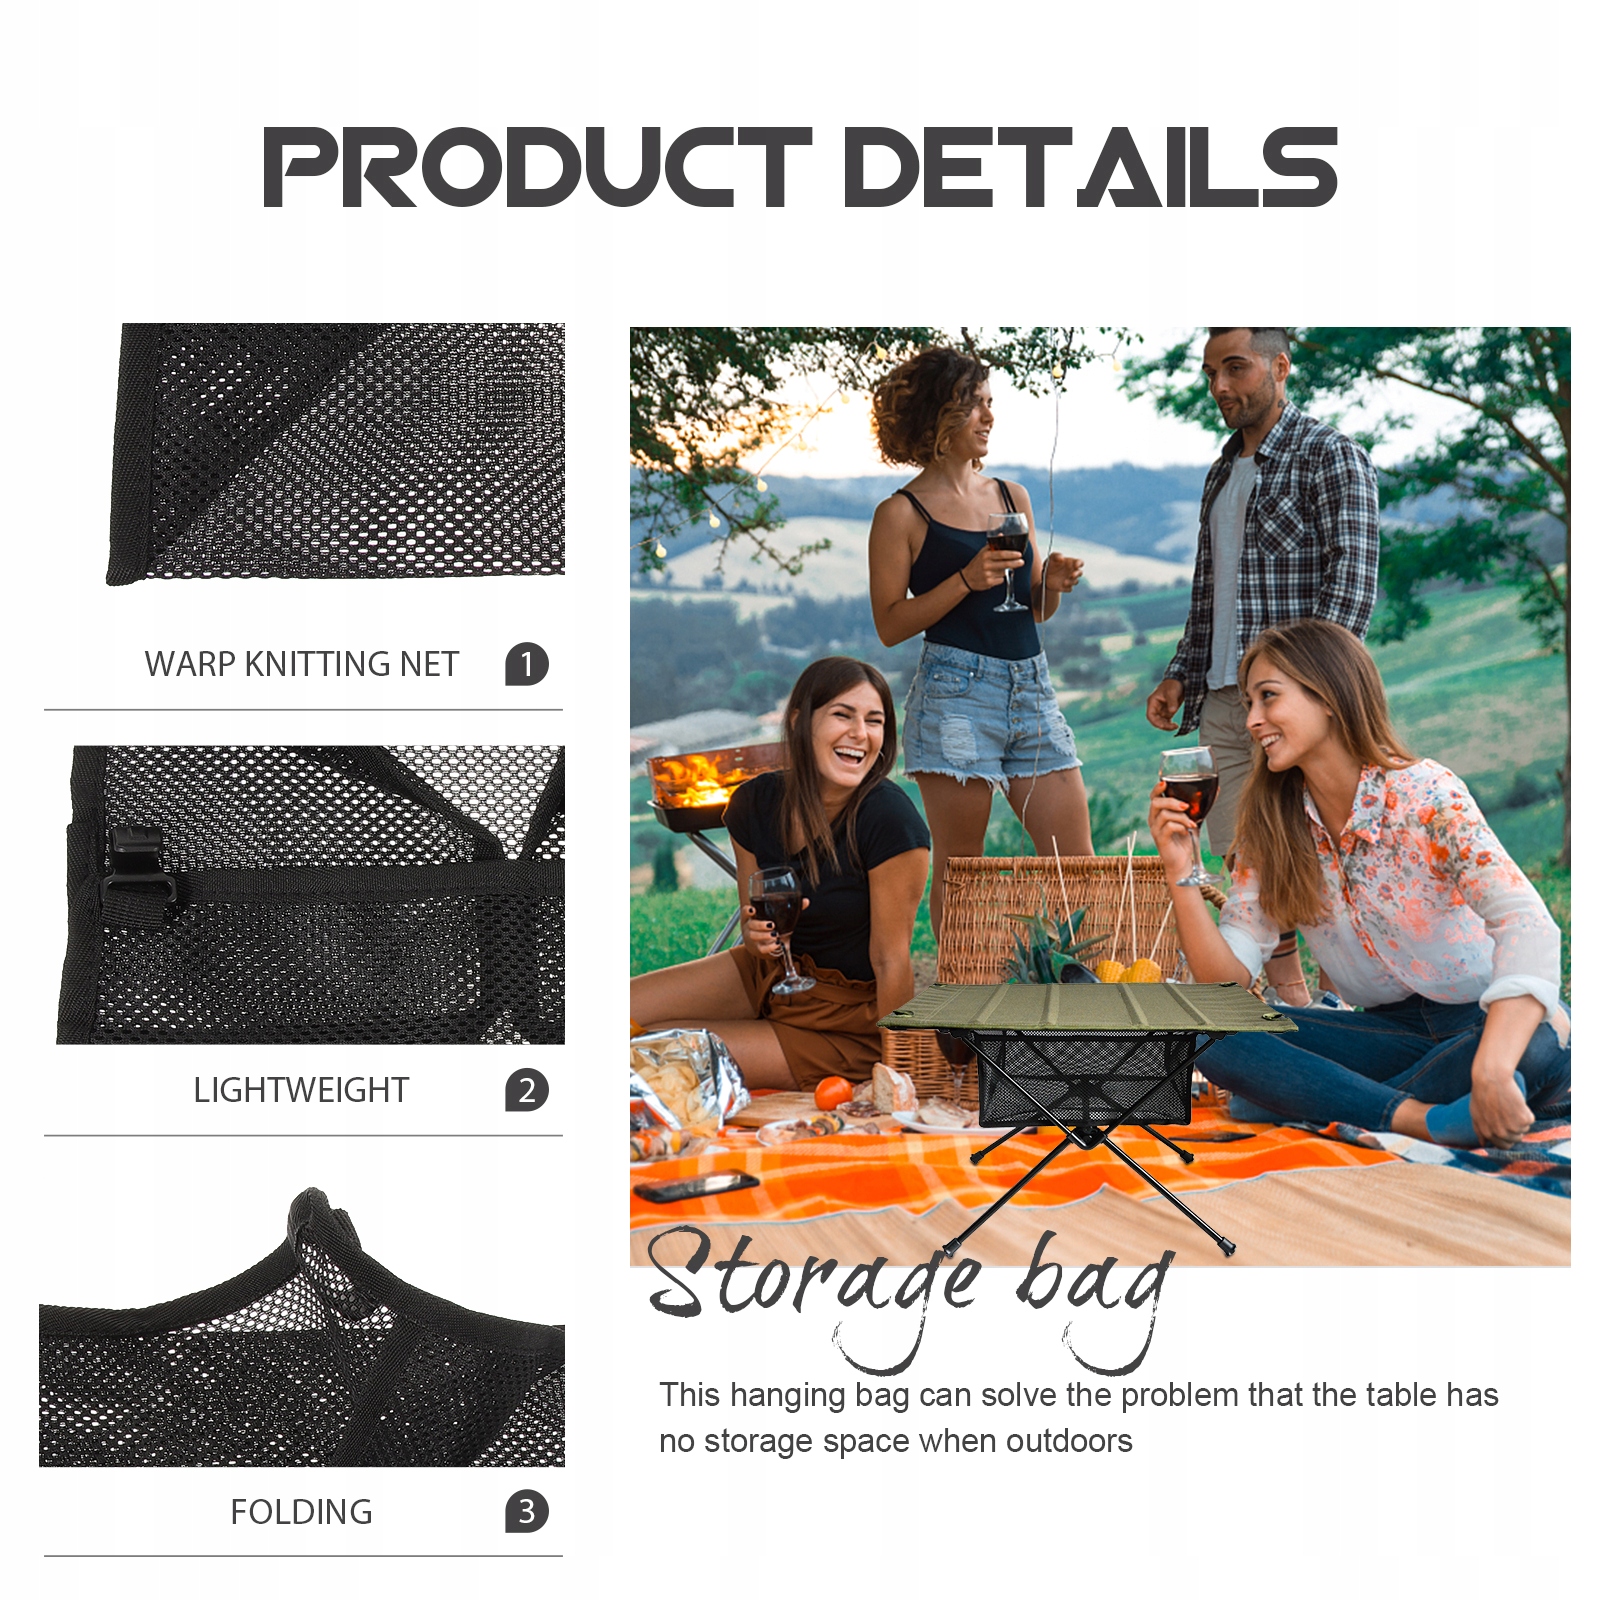Click the PRODUCT DETAILS heading
1600x1600 pixels.
(x=800, y=167)
